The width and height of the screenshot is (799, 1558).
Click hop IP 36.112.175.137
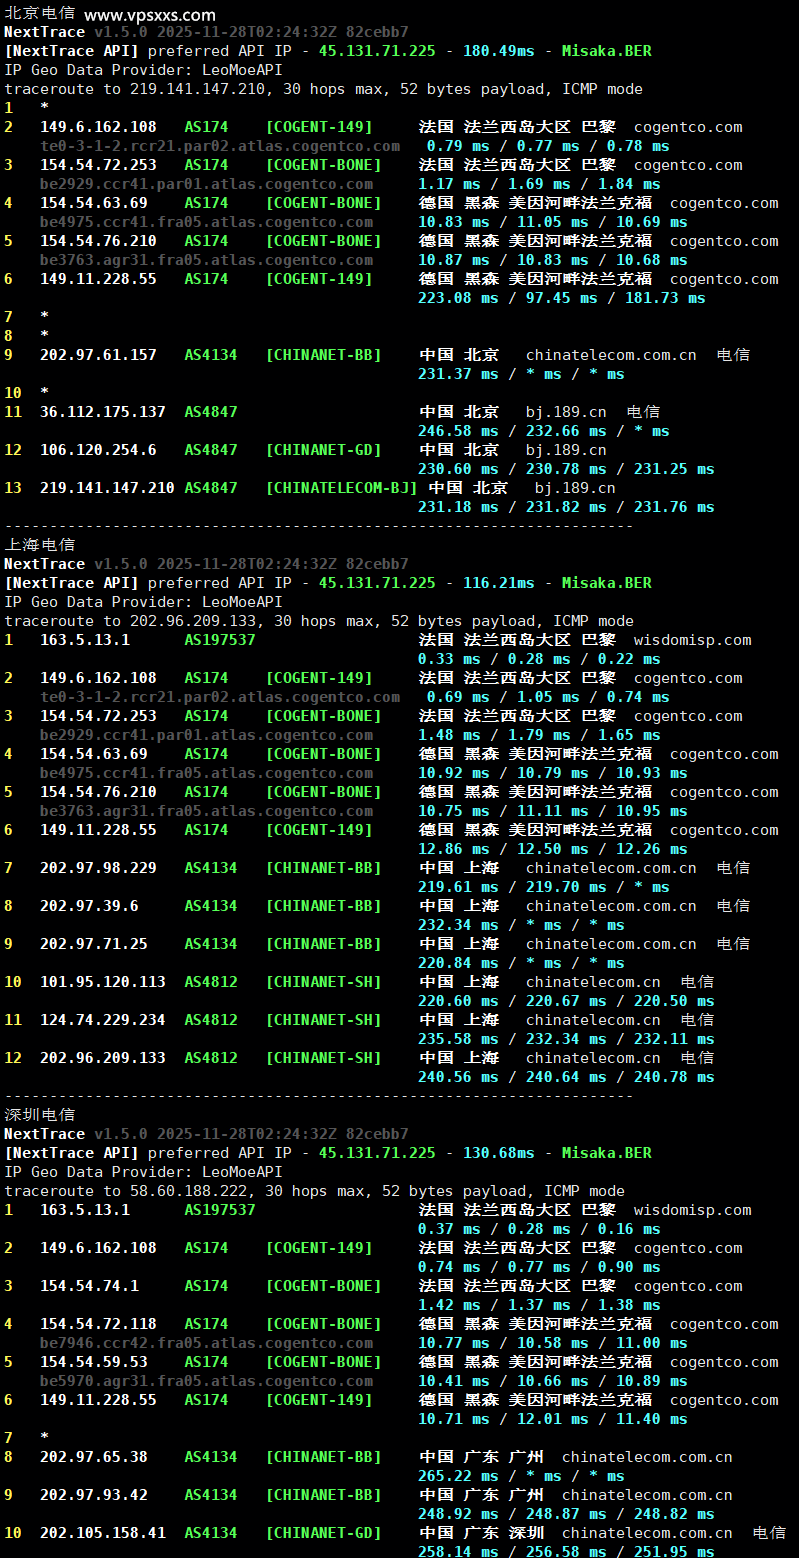point(103,412)
